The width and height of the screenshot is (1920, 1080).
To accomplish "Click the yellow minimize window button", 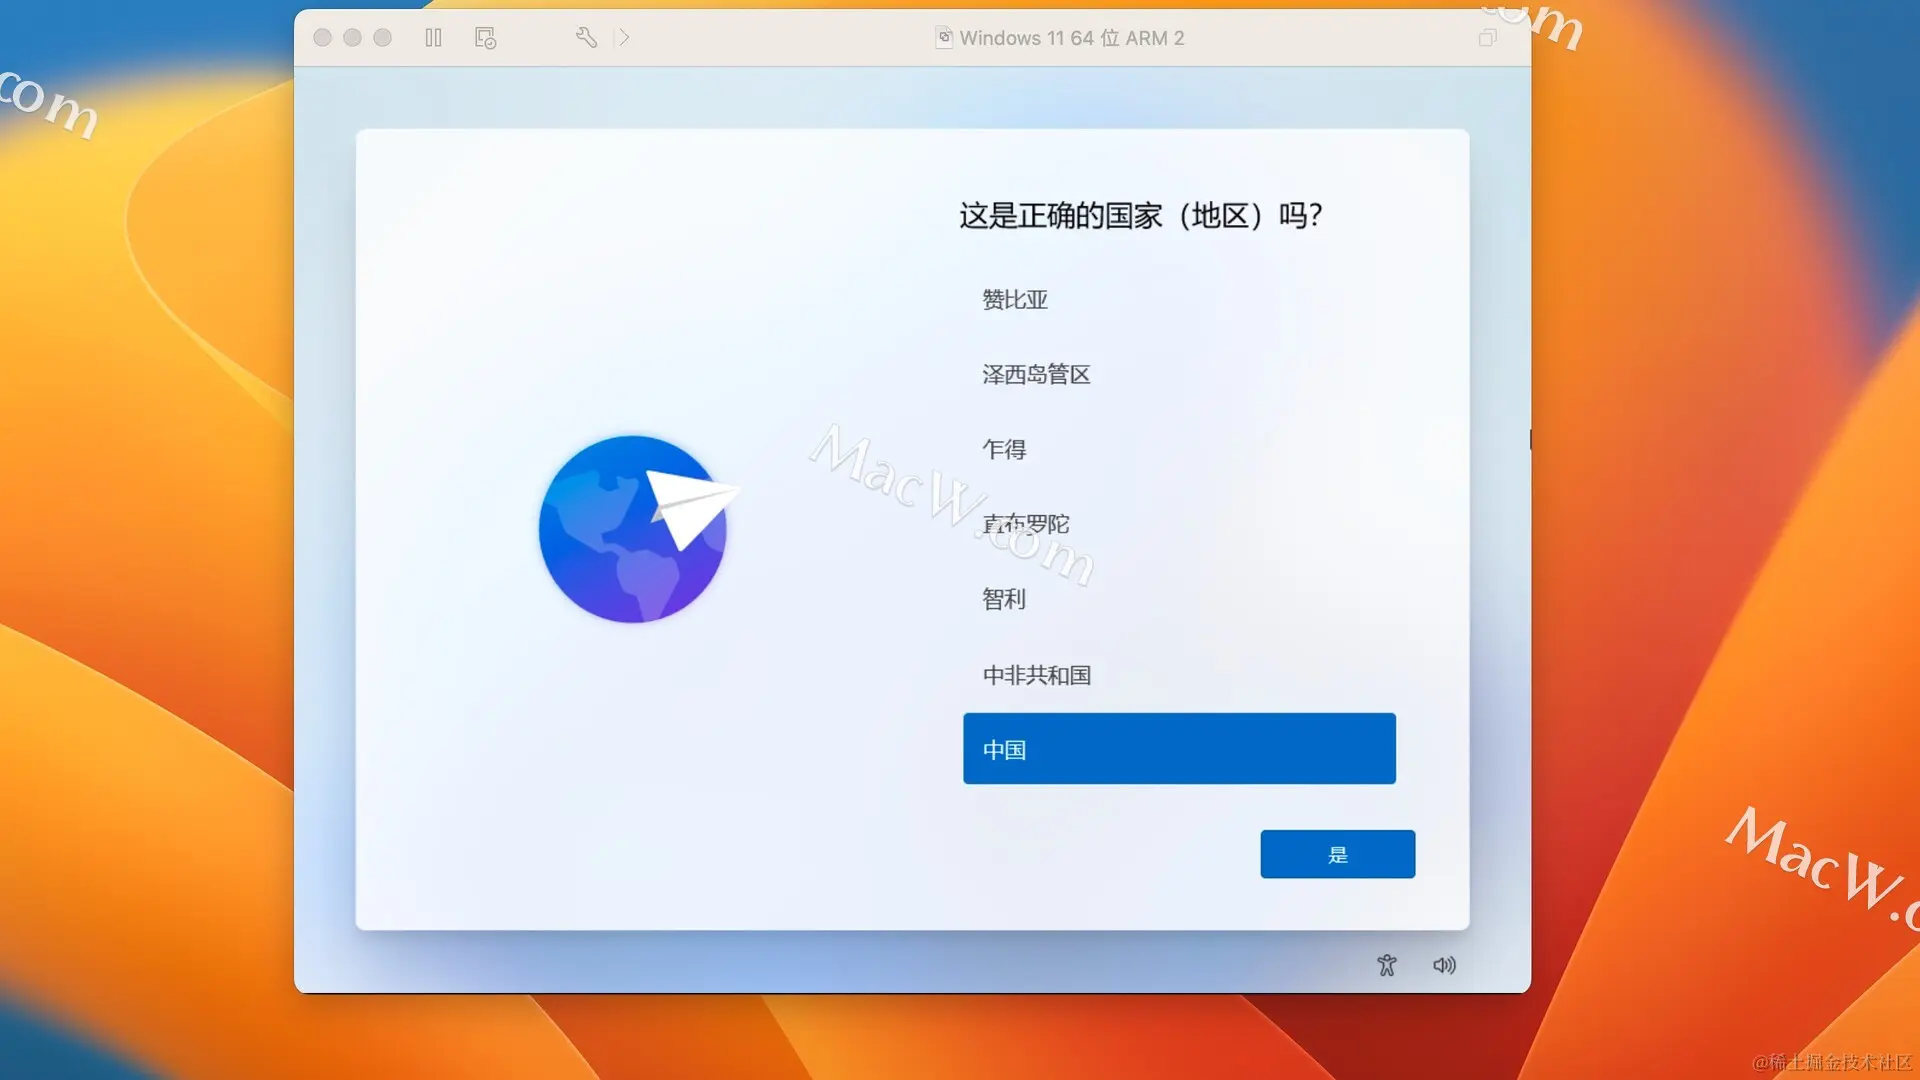I will point(352,38).
